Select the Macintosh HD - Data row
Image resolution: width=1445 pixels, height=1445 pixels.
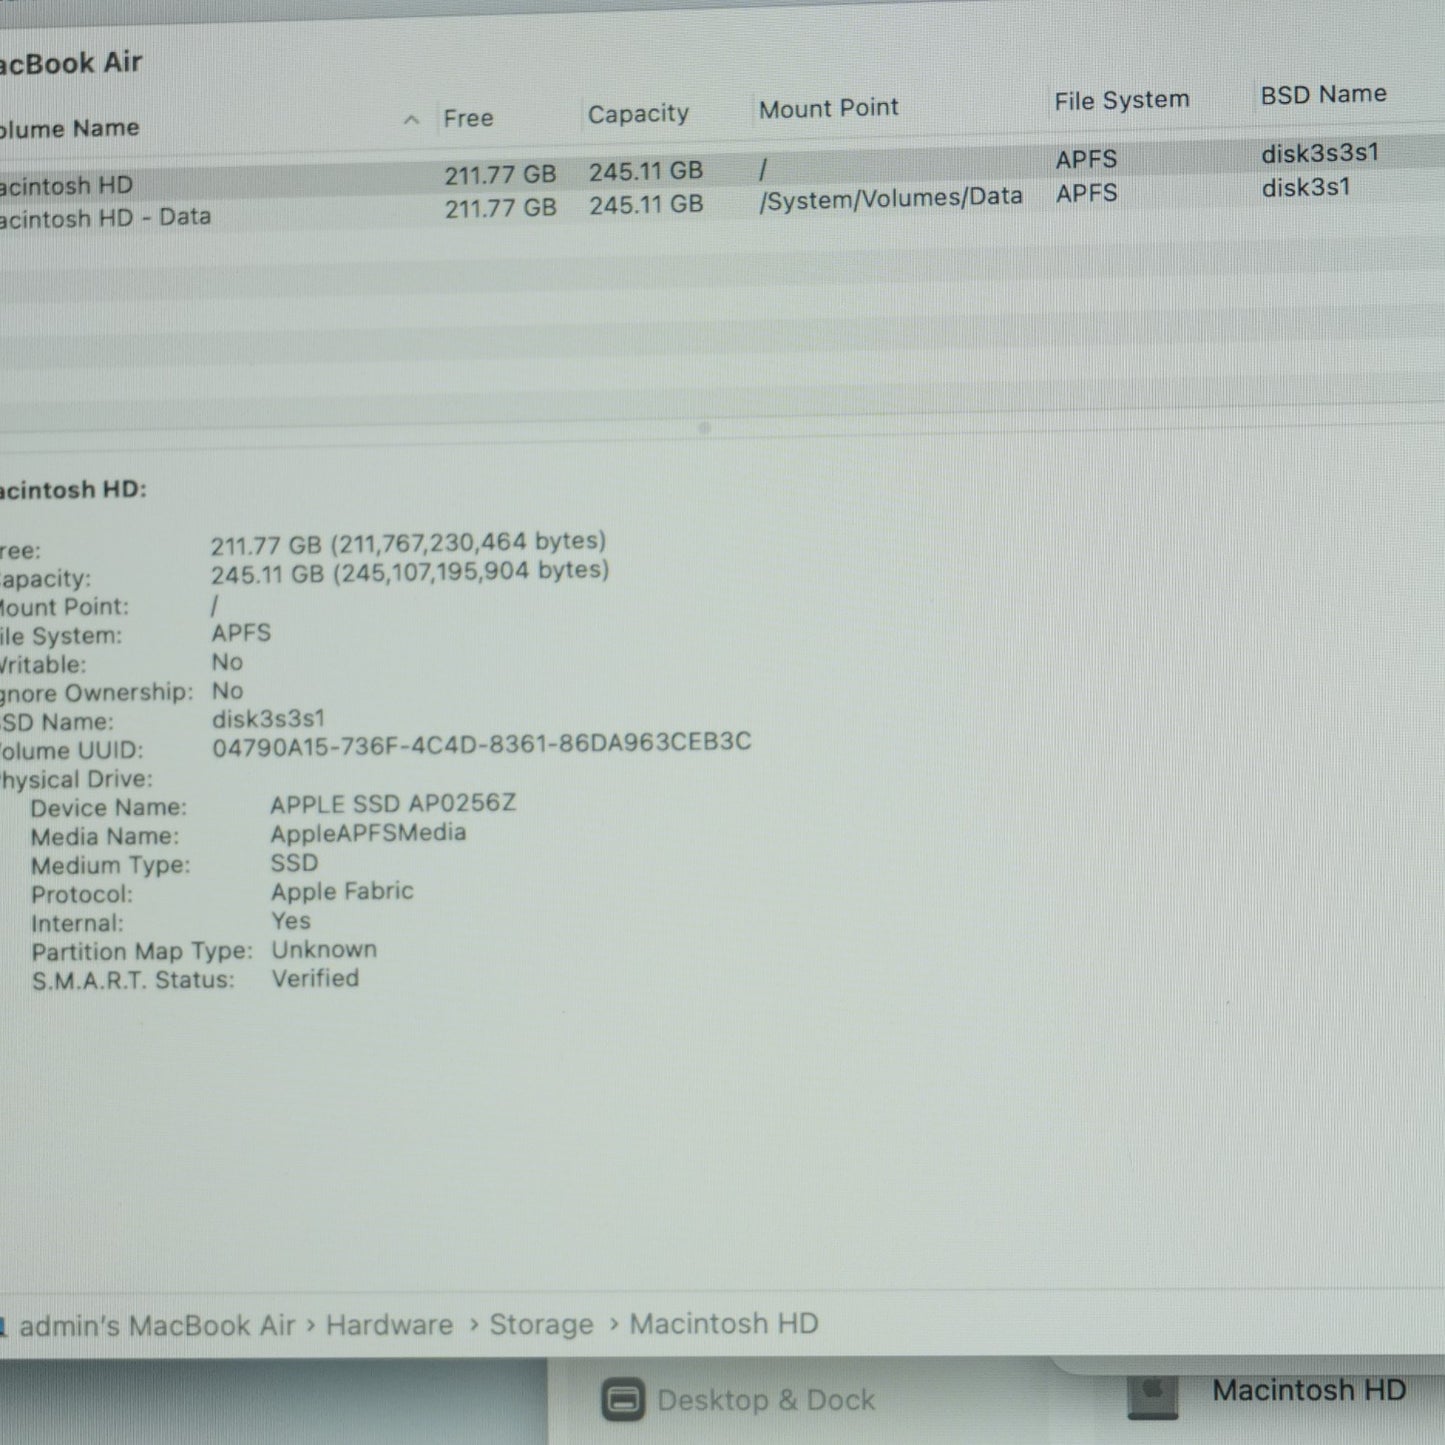[722, 205]
